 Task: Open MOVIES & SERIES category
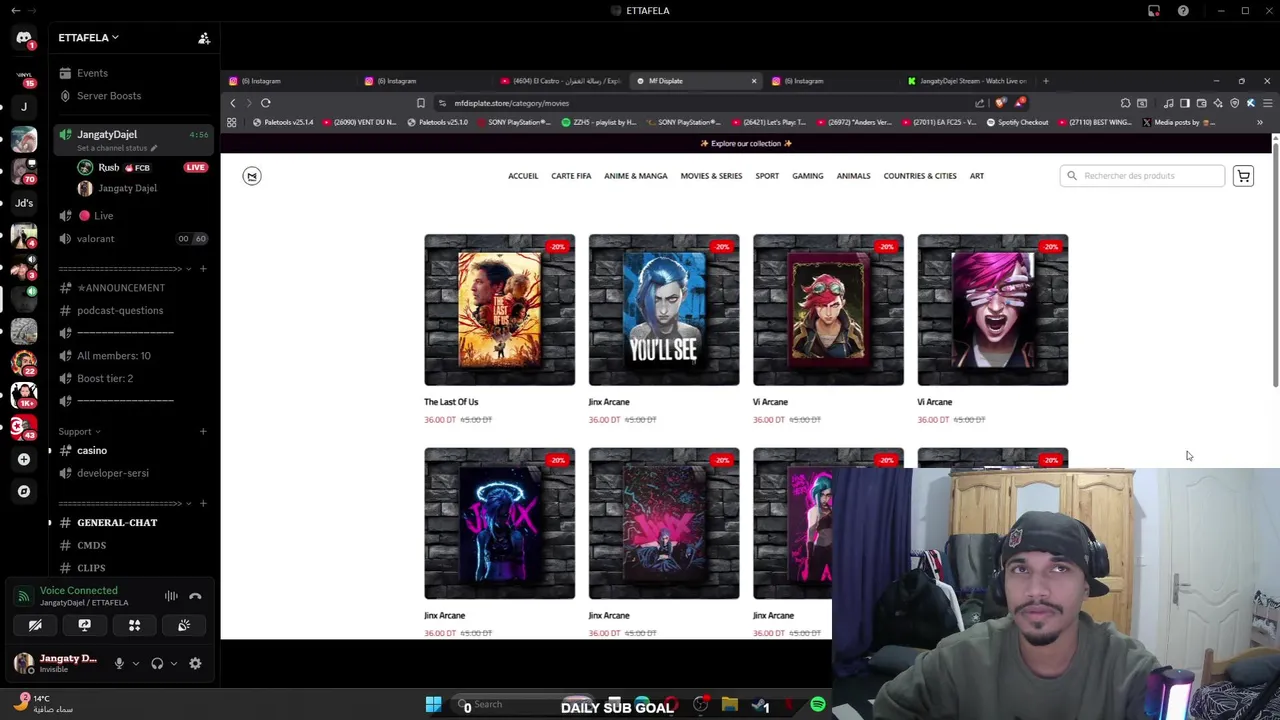711,176
